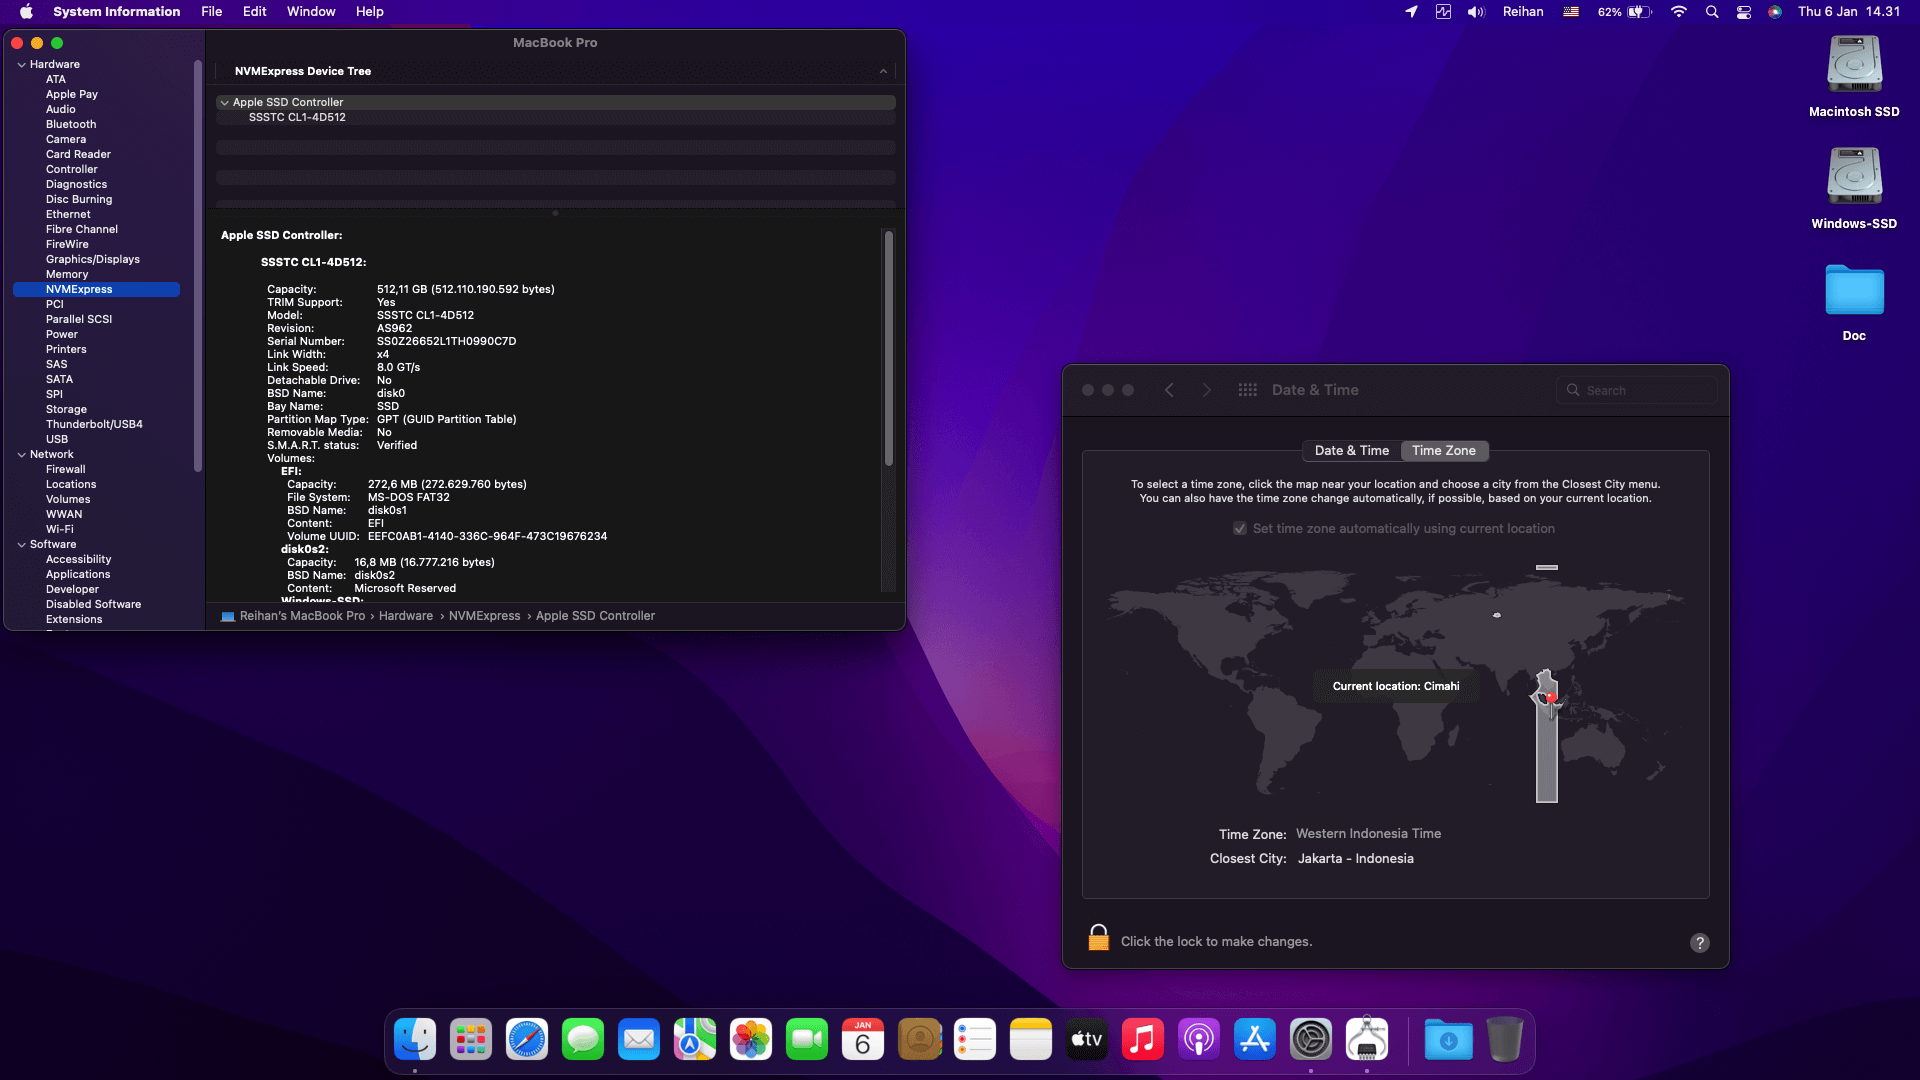Open Music app in Dock
1920x1080 pixels.
tap(1143, 1040)
